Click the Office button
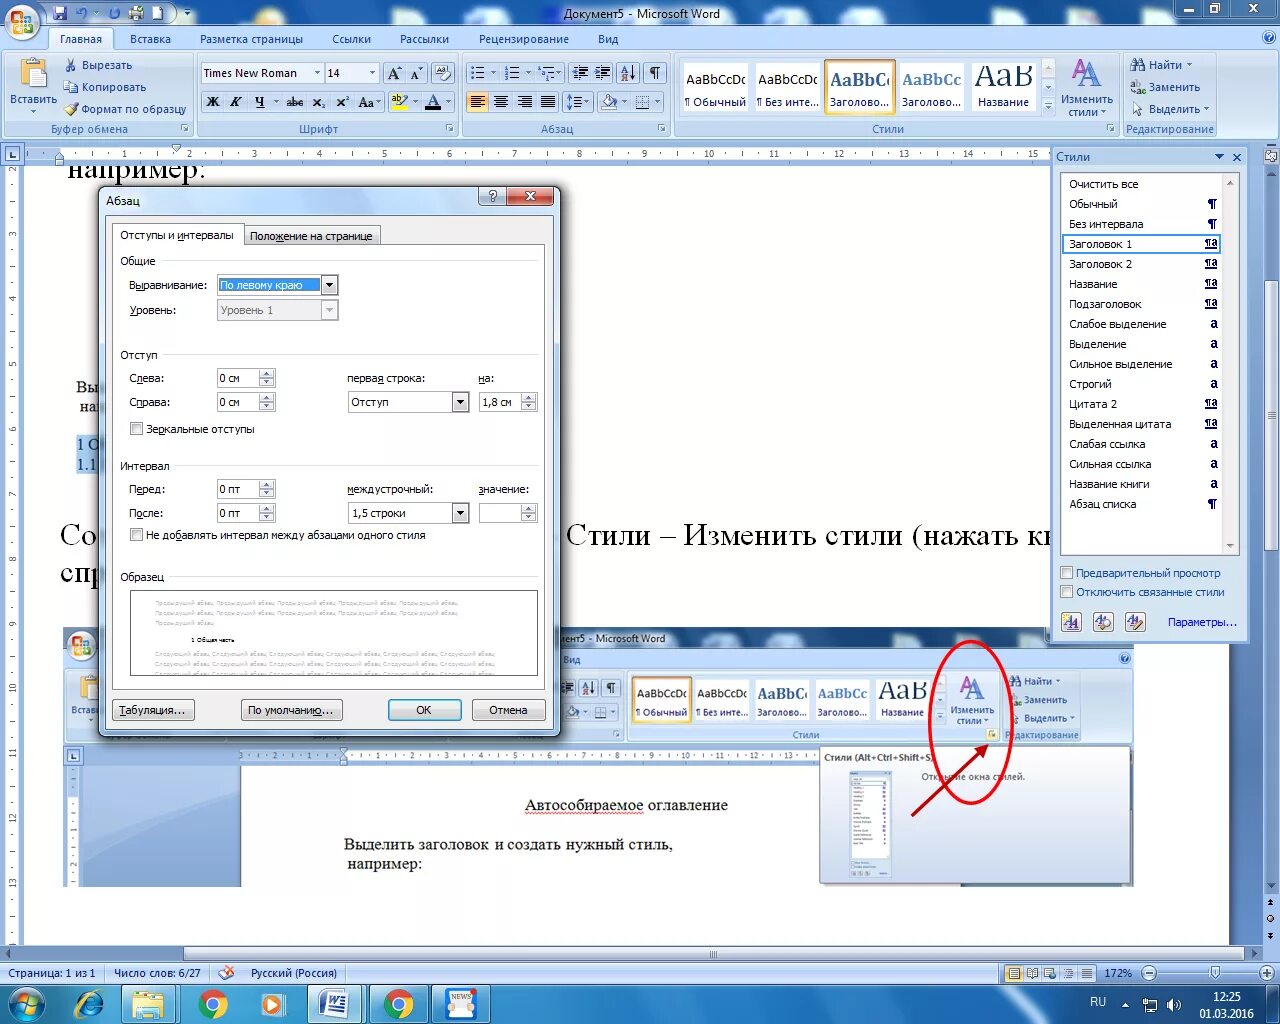The image size is (1280, 1024). pos(22,20)
